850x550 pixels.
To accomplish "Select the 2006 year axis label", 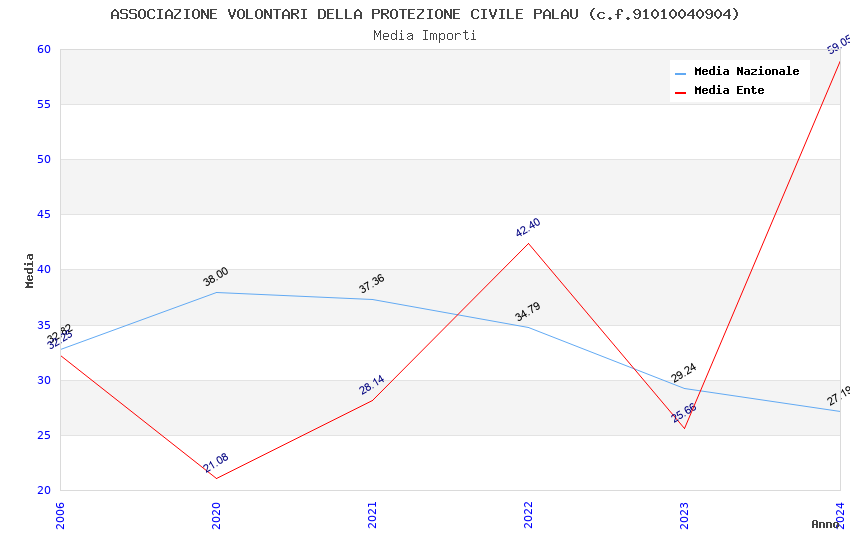I will pyautogui.click(x=60, y=514).
